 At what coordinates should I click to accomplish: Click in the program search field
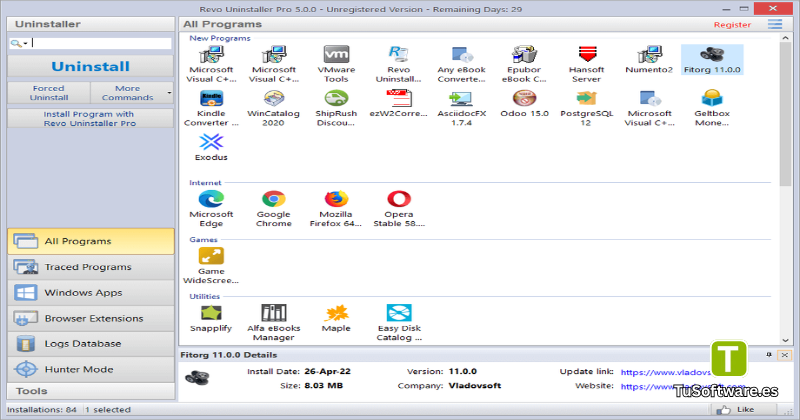(x=101, y=43)
